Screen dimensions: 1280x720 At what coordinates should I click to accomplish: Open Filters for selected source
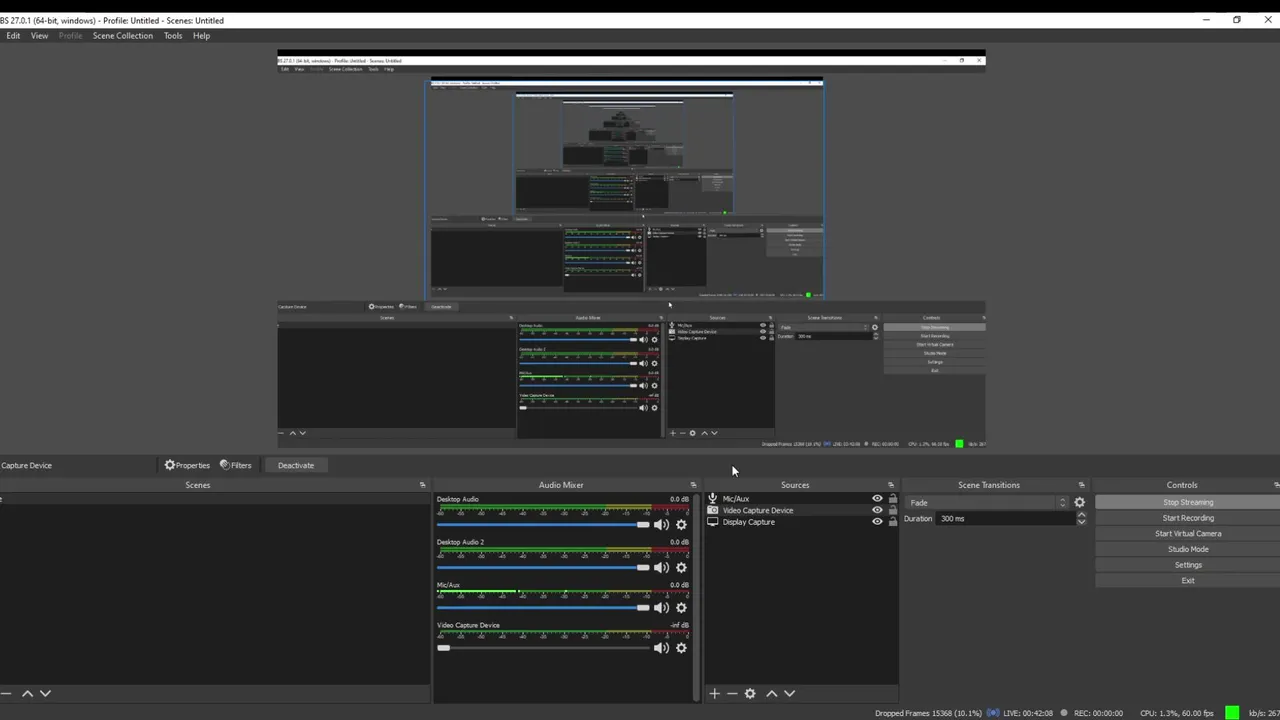click(x=236, y=465)
